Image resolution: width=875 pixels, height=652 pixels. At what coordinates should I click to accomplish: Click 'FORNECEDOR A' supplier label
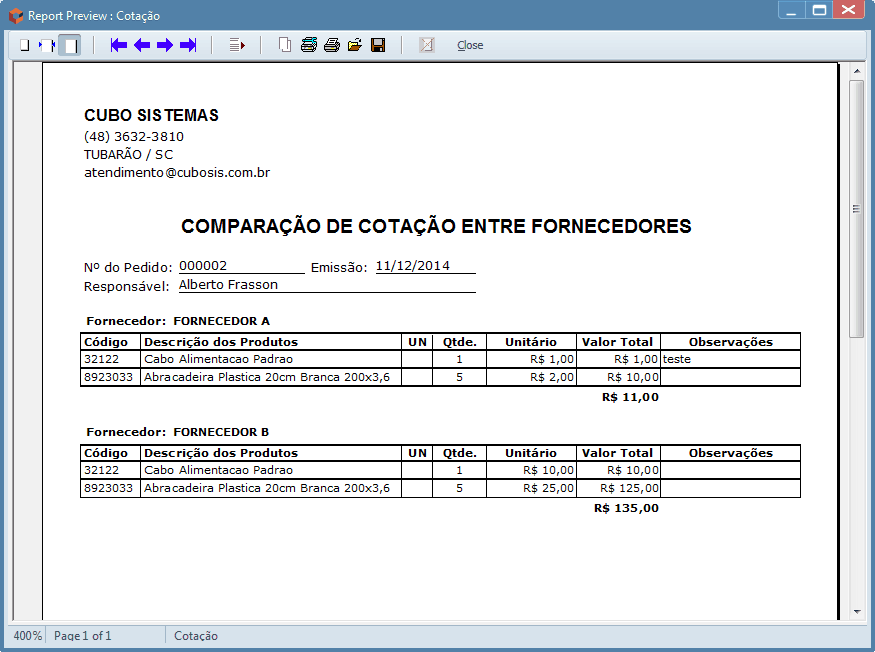(222, 321)
